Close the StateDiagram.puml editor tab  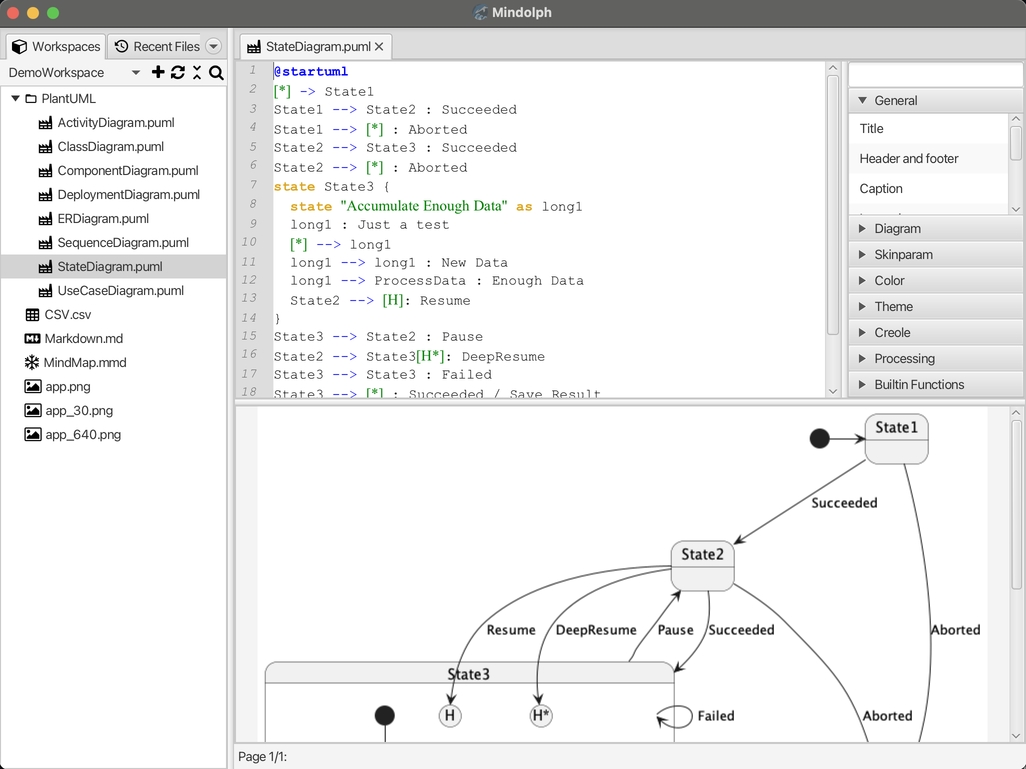[x=379, y=46]
